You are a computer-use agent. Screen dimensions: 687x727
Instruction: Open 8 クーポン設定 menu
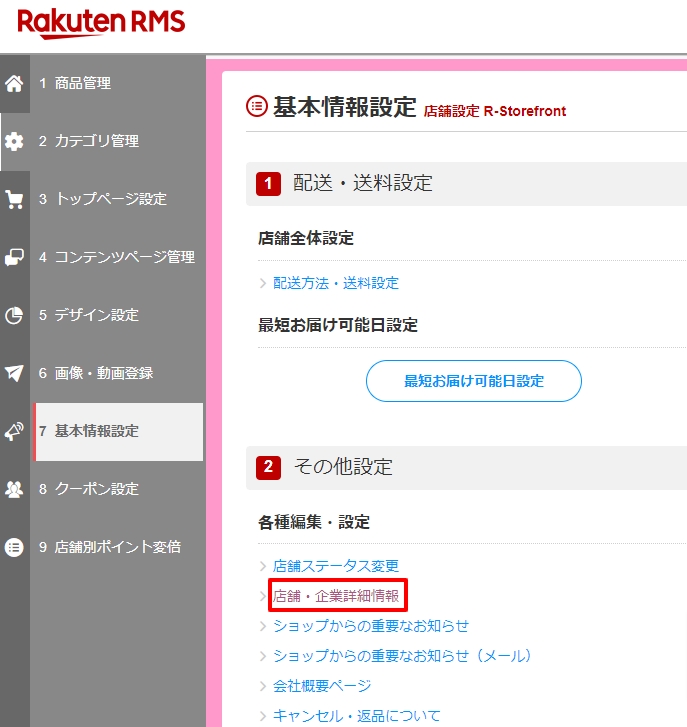point(118,489)
